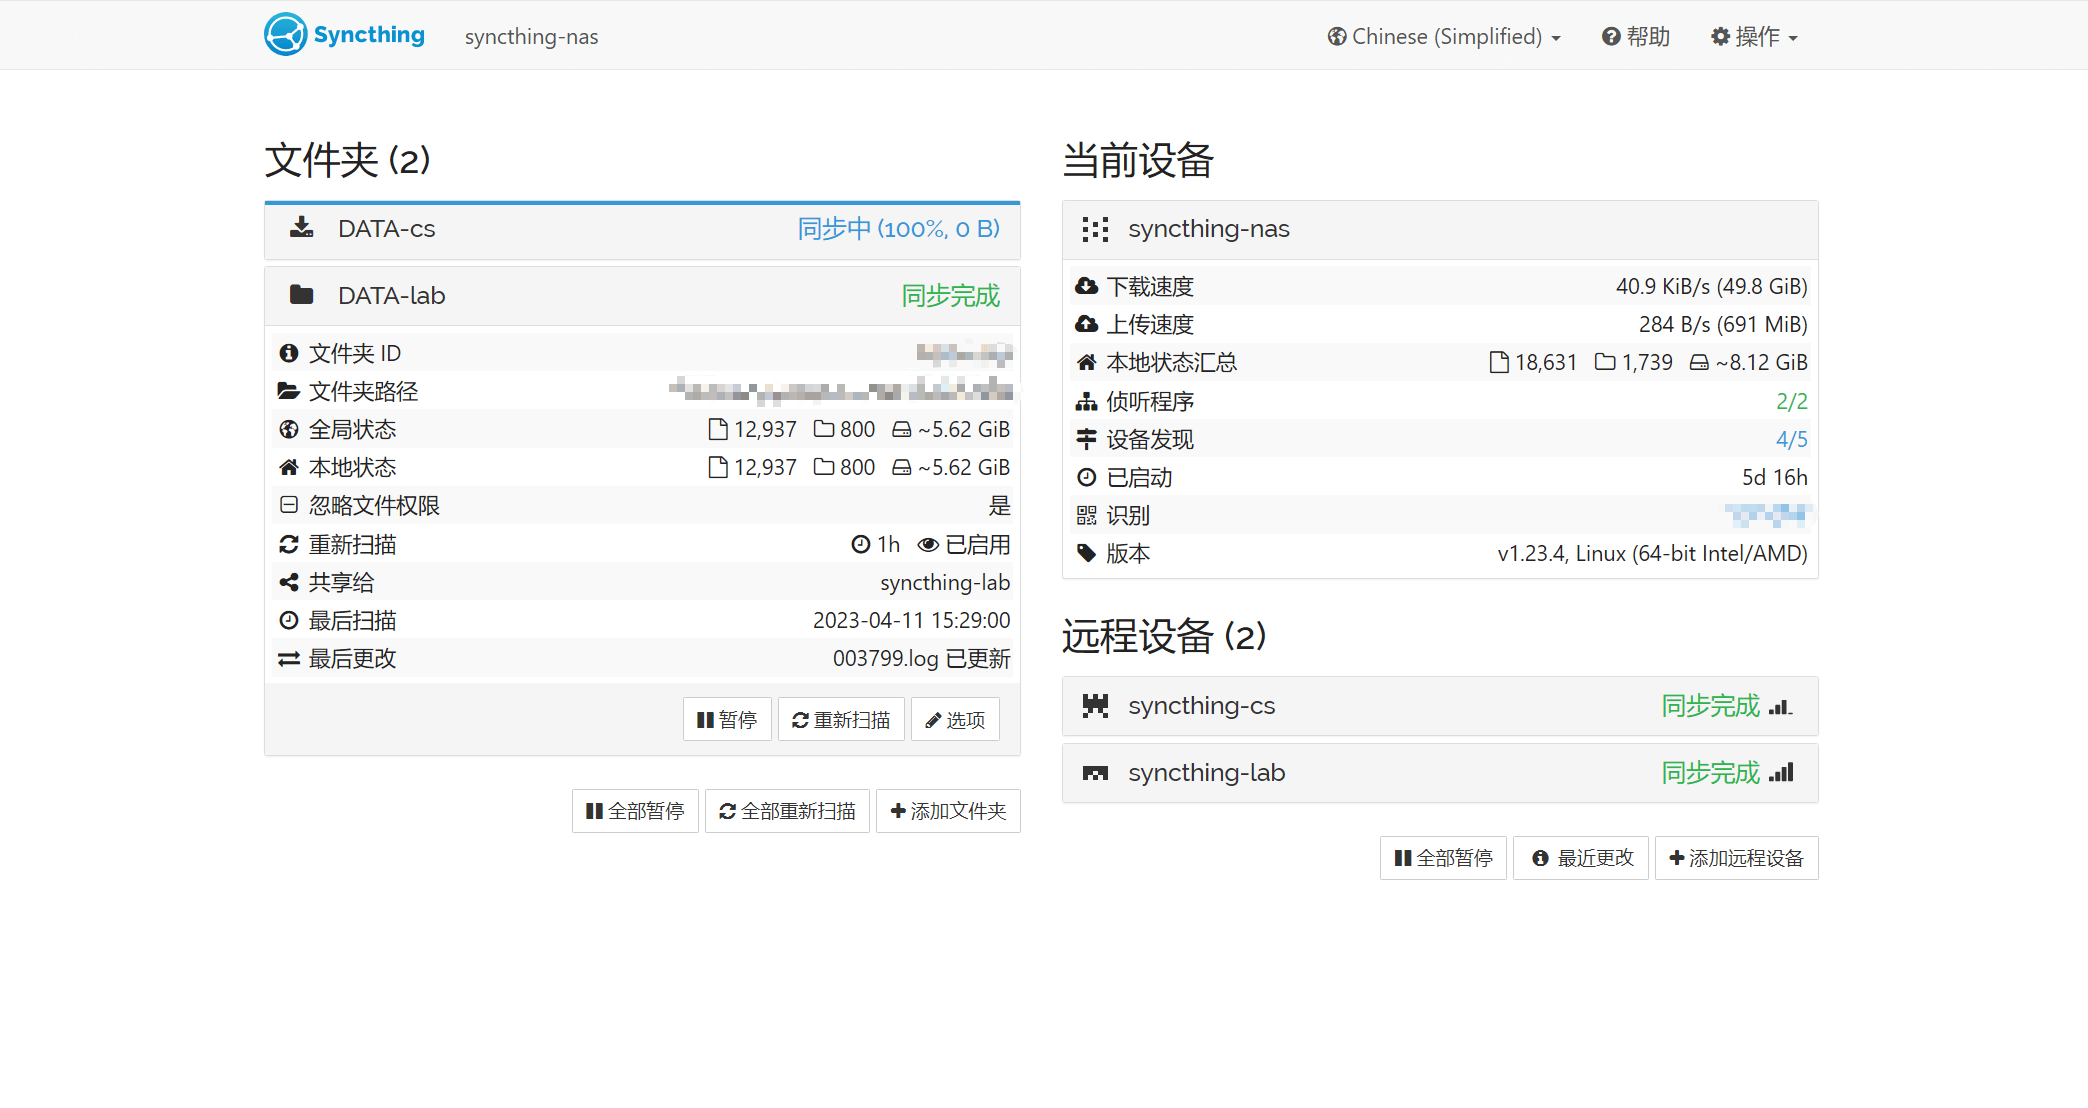The height and width of the screenshot is (1108, 2088).
Task: Click the identicon of syncthing-nas
Action: point(1095,229)
